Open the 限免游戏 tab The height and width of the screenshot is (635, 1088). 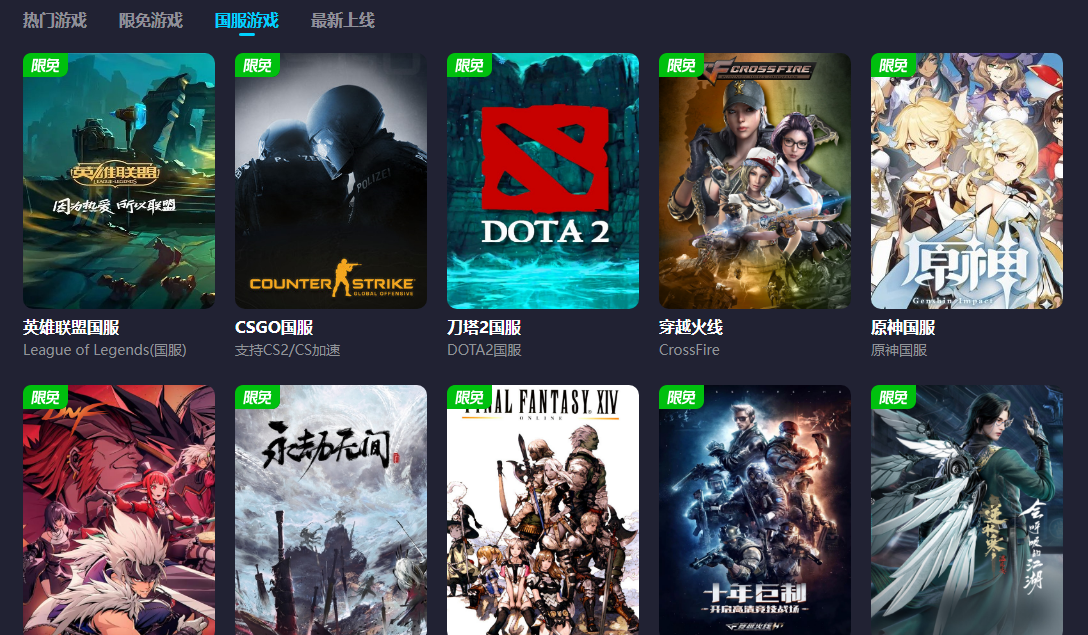tap(151, 20)
